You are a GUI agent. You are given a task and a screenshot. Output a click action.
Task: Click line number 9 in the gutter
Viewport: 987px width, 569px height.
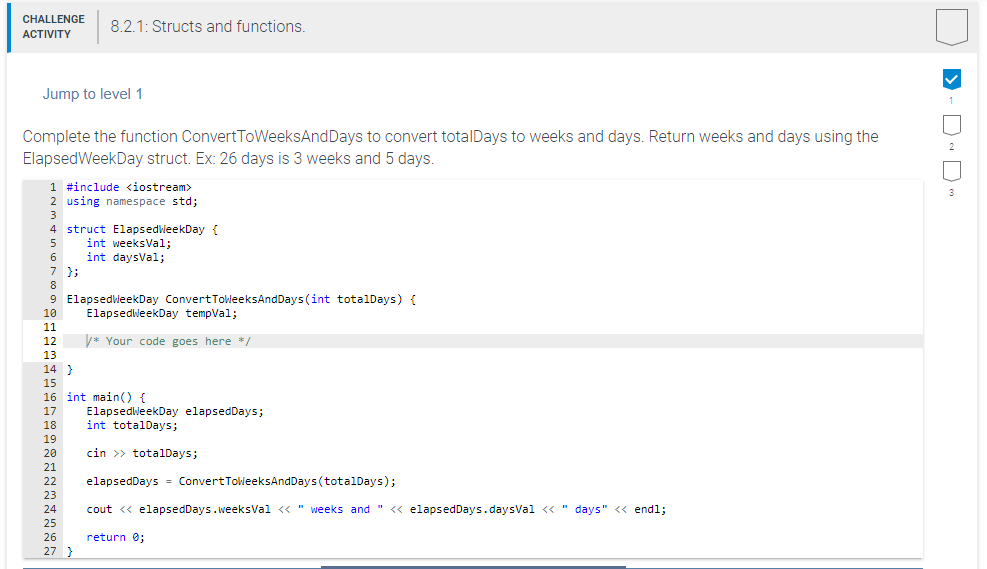click(53, 300)
